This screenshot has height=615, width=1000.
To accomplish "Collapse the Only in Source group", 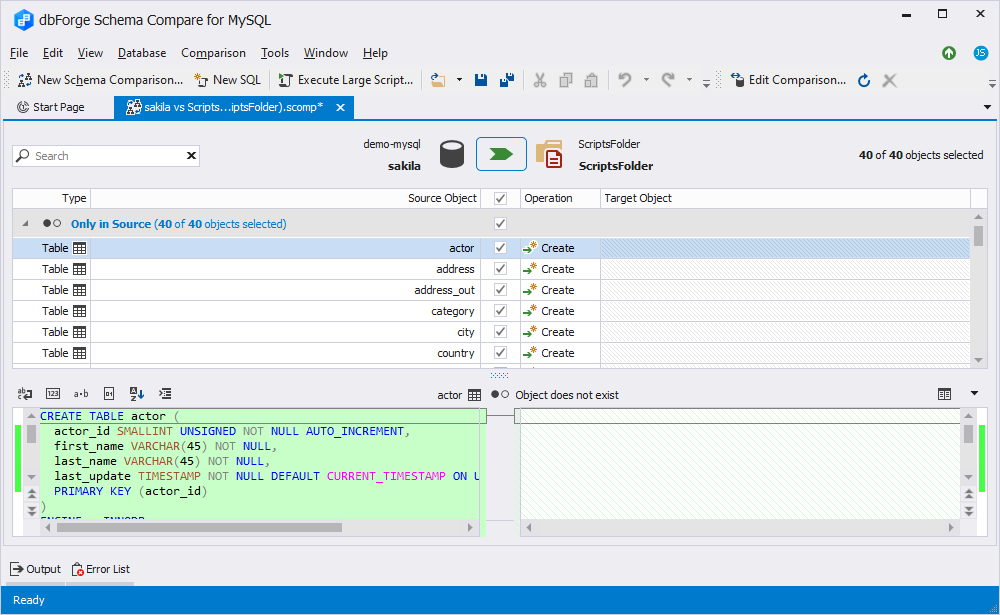I will point(26,223).
